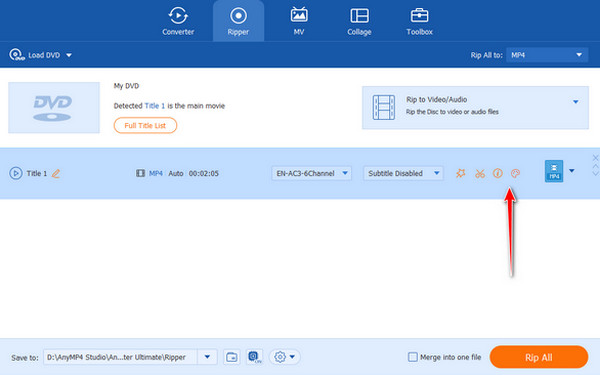
Task: Click the My DVD title text
Action: [126, 86]
